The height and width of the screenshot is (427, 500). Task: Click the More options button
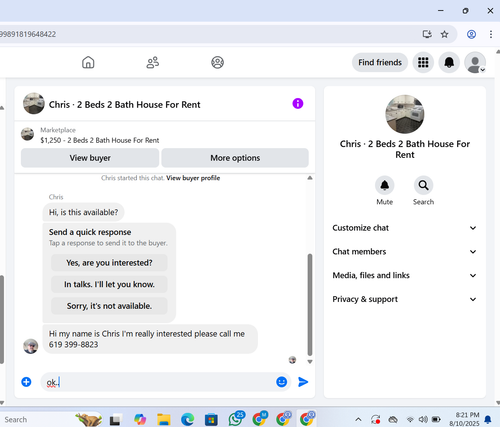[x=235, y=158]
